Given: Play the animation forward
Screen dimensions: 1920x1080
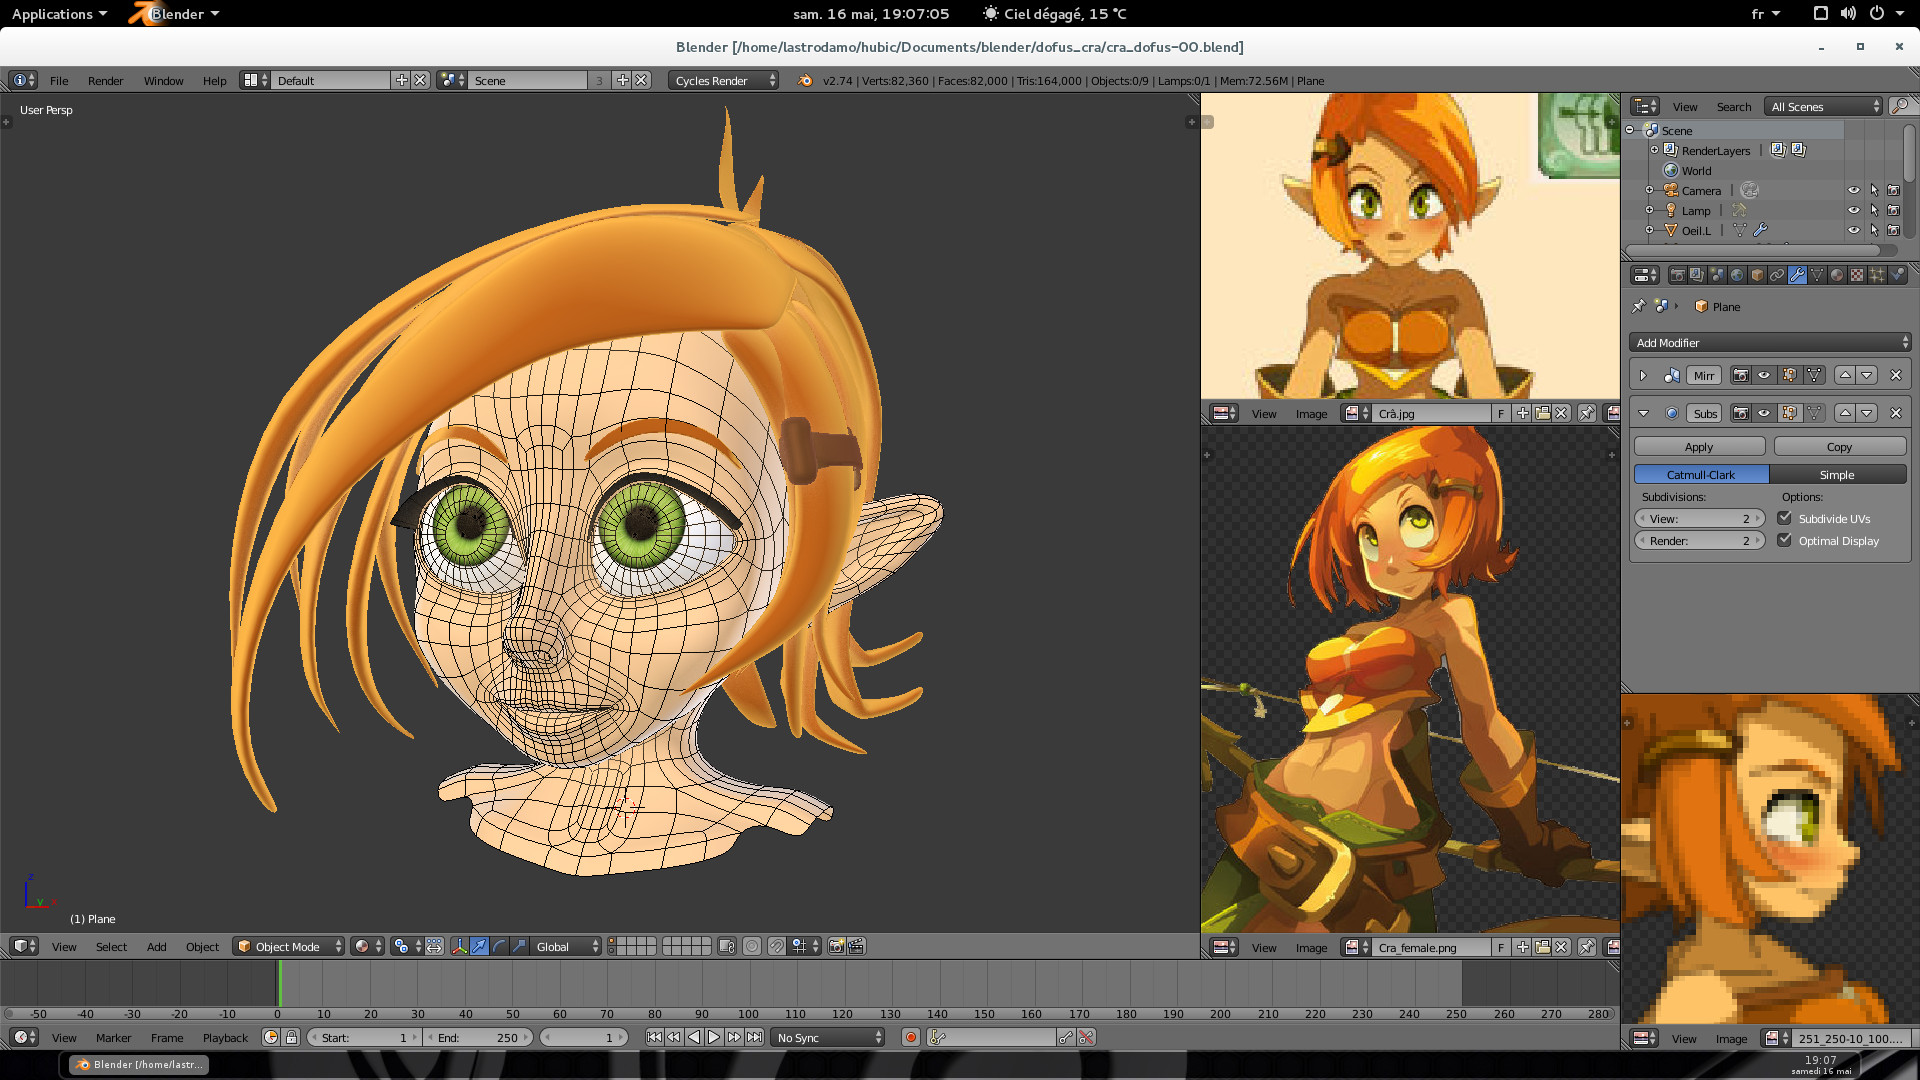Looking at the screenshot, I should coord(714,1037).
